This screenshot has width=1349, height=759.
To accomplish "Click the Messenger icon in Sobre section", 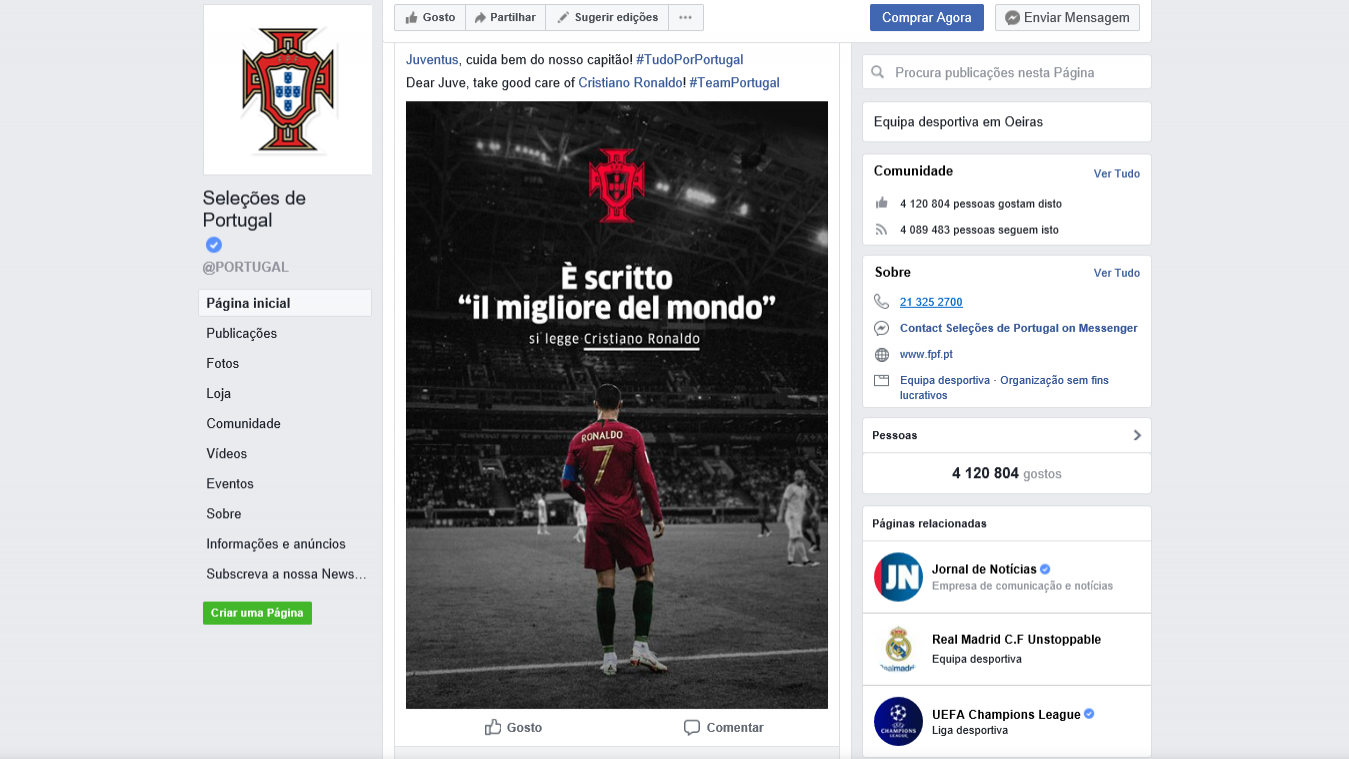I will (x=882, y=328).
